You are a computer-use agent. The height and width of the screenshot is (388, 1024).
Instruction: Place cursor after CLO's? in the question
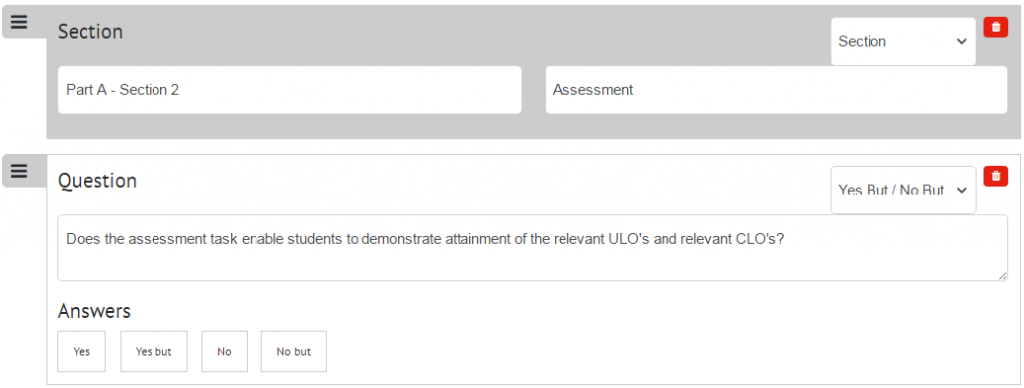[785, 239]
